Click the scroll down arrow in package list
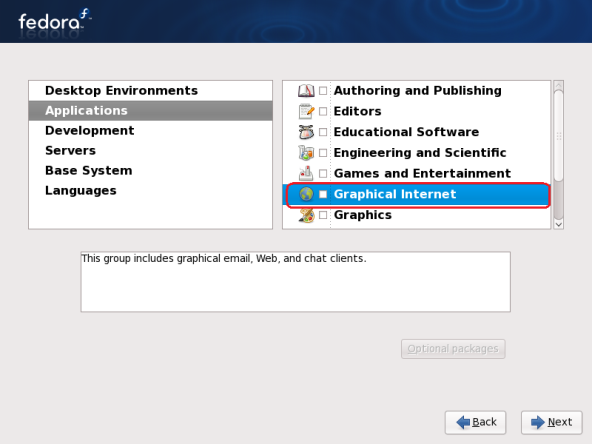592x444 pixels. 558,225
